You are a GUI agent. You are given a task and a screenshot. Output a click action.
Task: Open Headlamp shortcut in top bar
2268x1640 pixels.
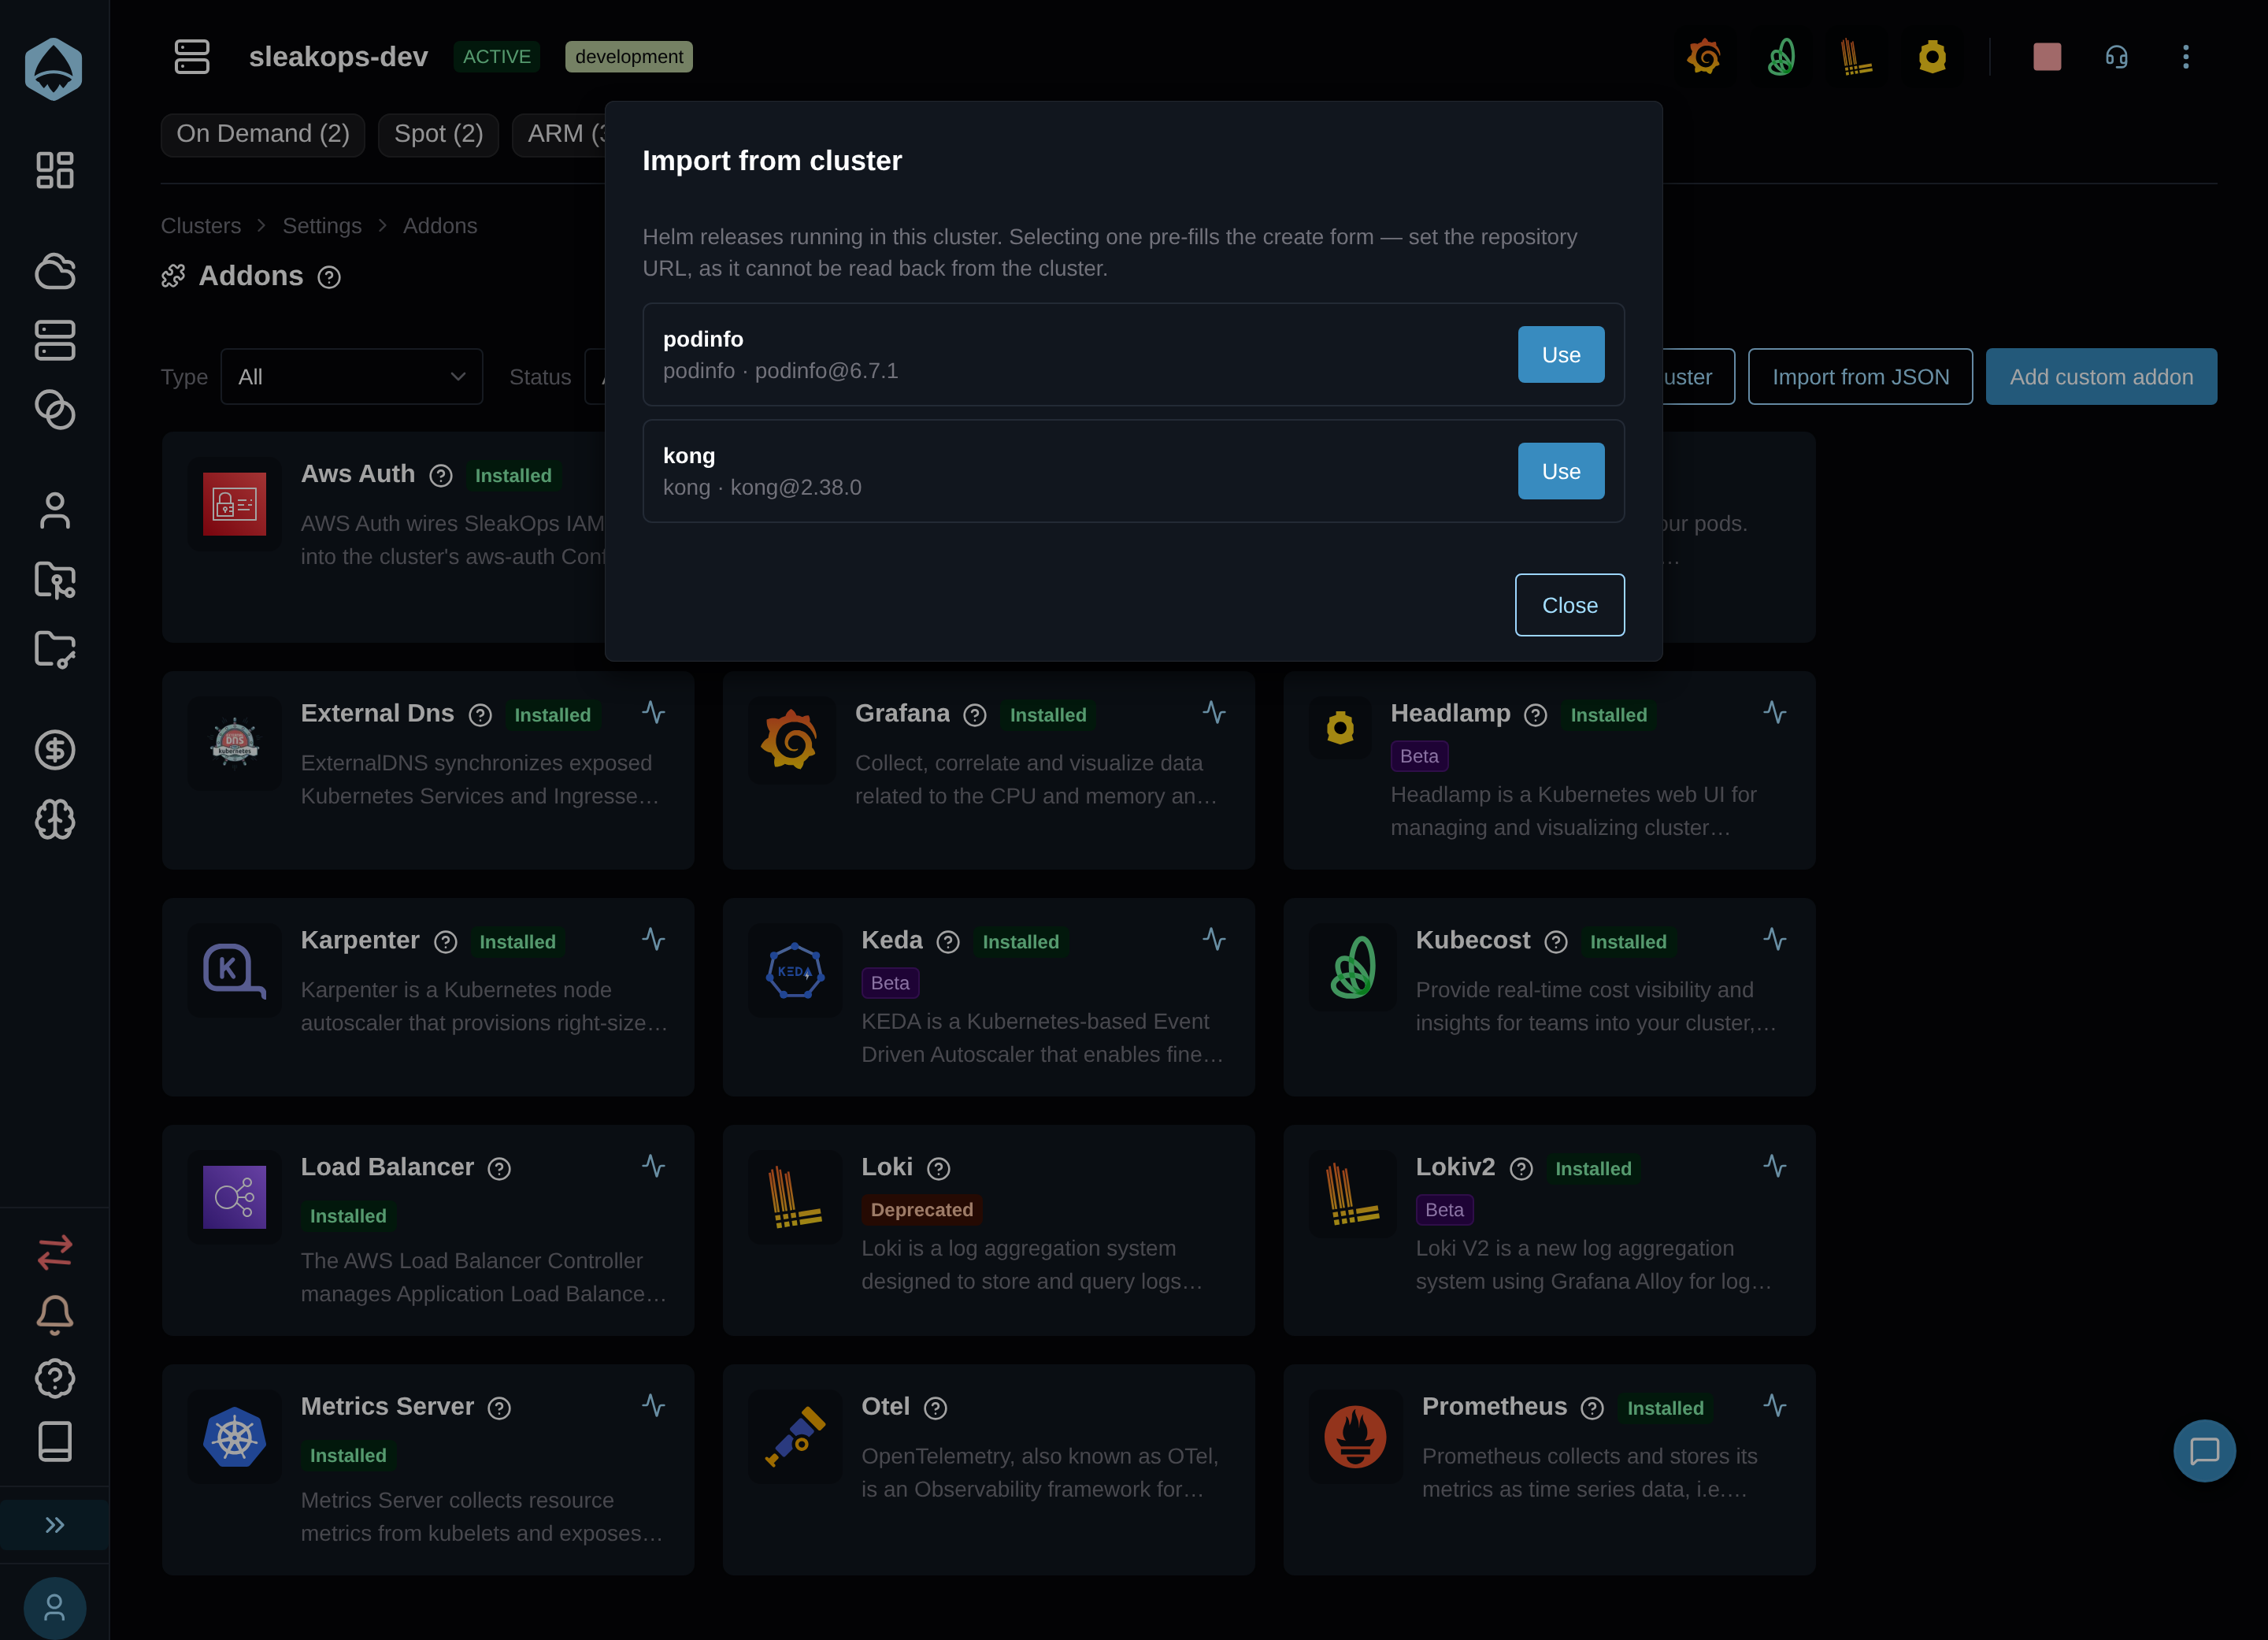pyautogui.click(x=1932, y=57)
